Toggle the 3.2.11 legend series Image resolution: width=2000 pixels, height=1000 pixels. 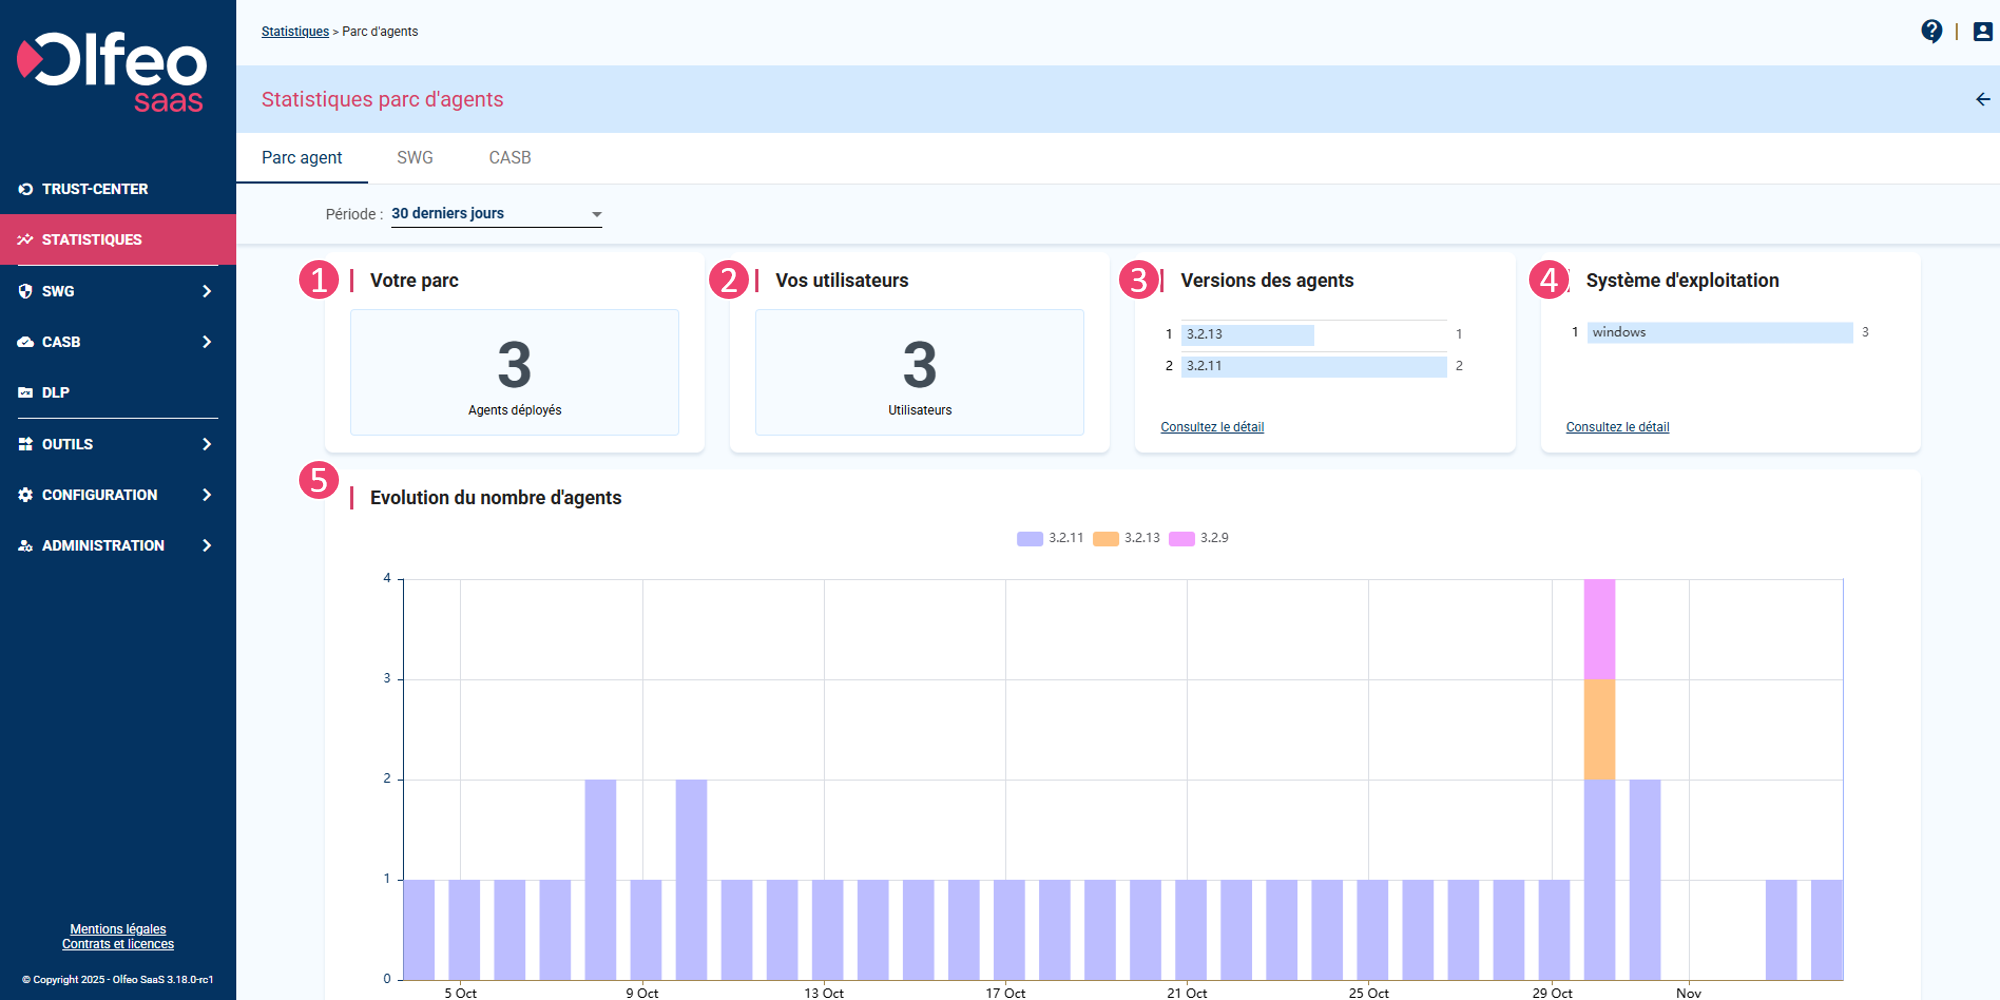[1050, 538]
